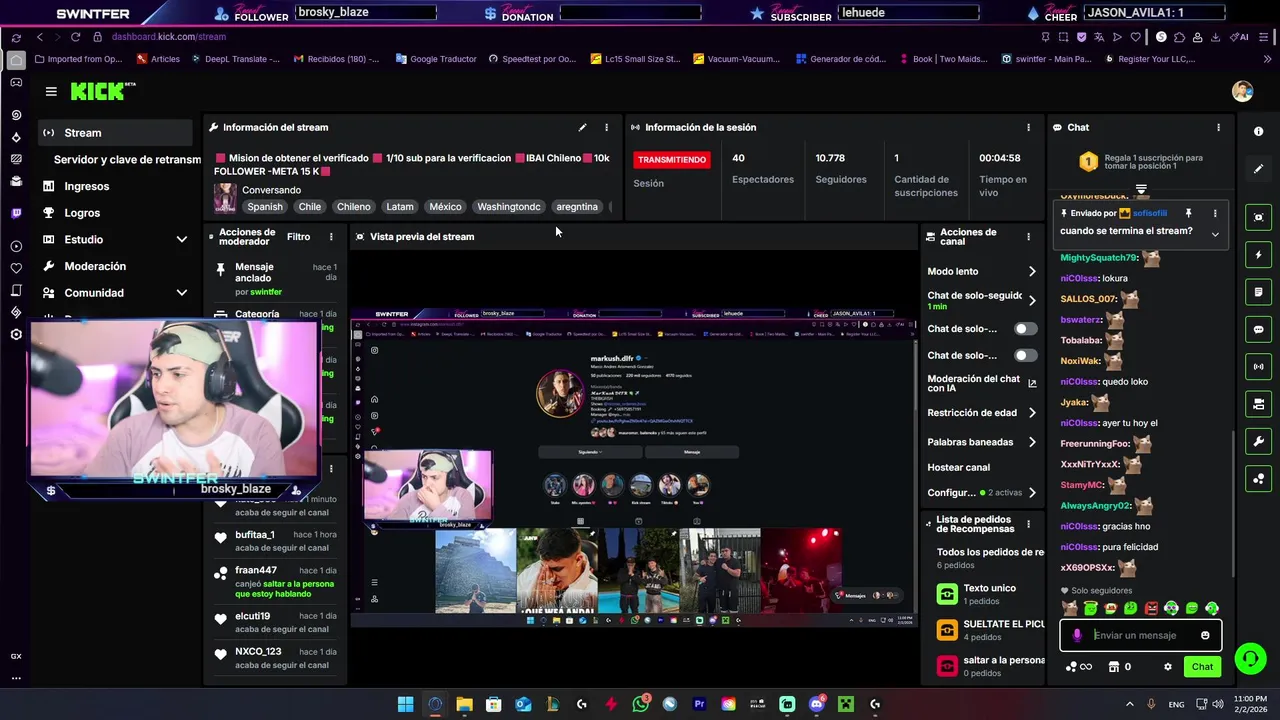This screenshot has width=1280, height=720.
Task: Click the TRANSMITIENDO status badge
Action: (x=672, y=159)
